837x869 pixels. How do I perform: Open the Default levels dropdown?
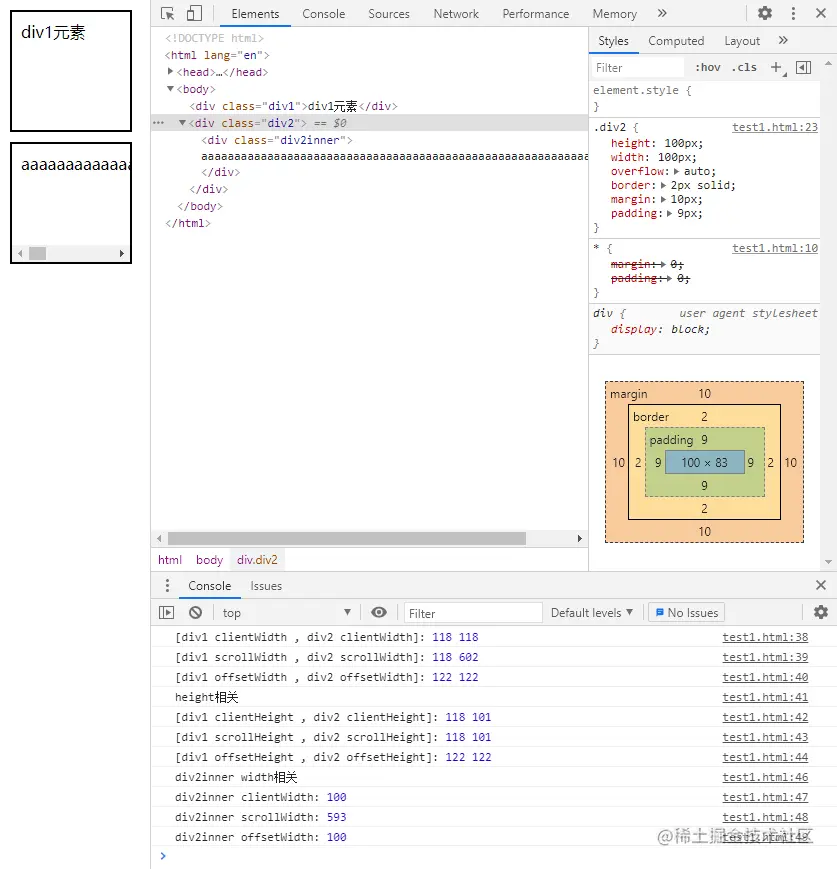(x=592, y=613)
